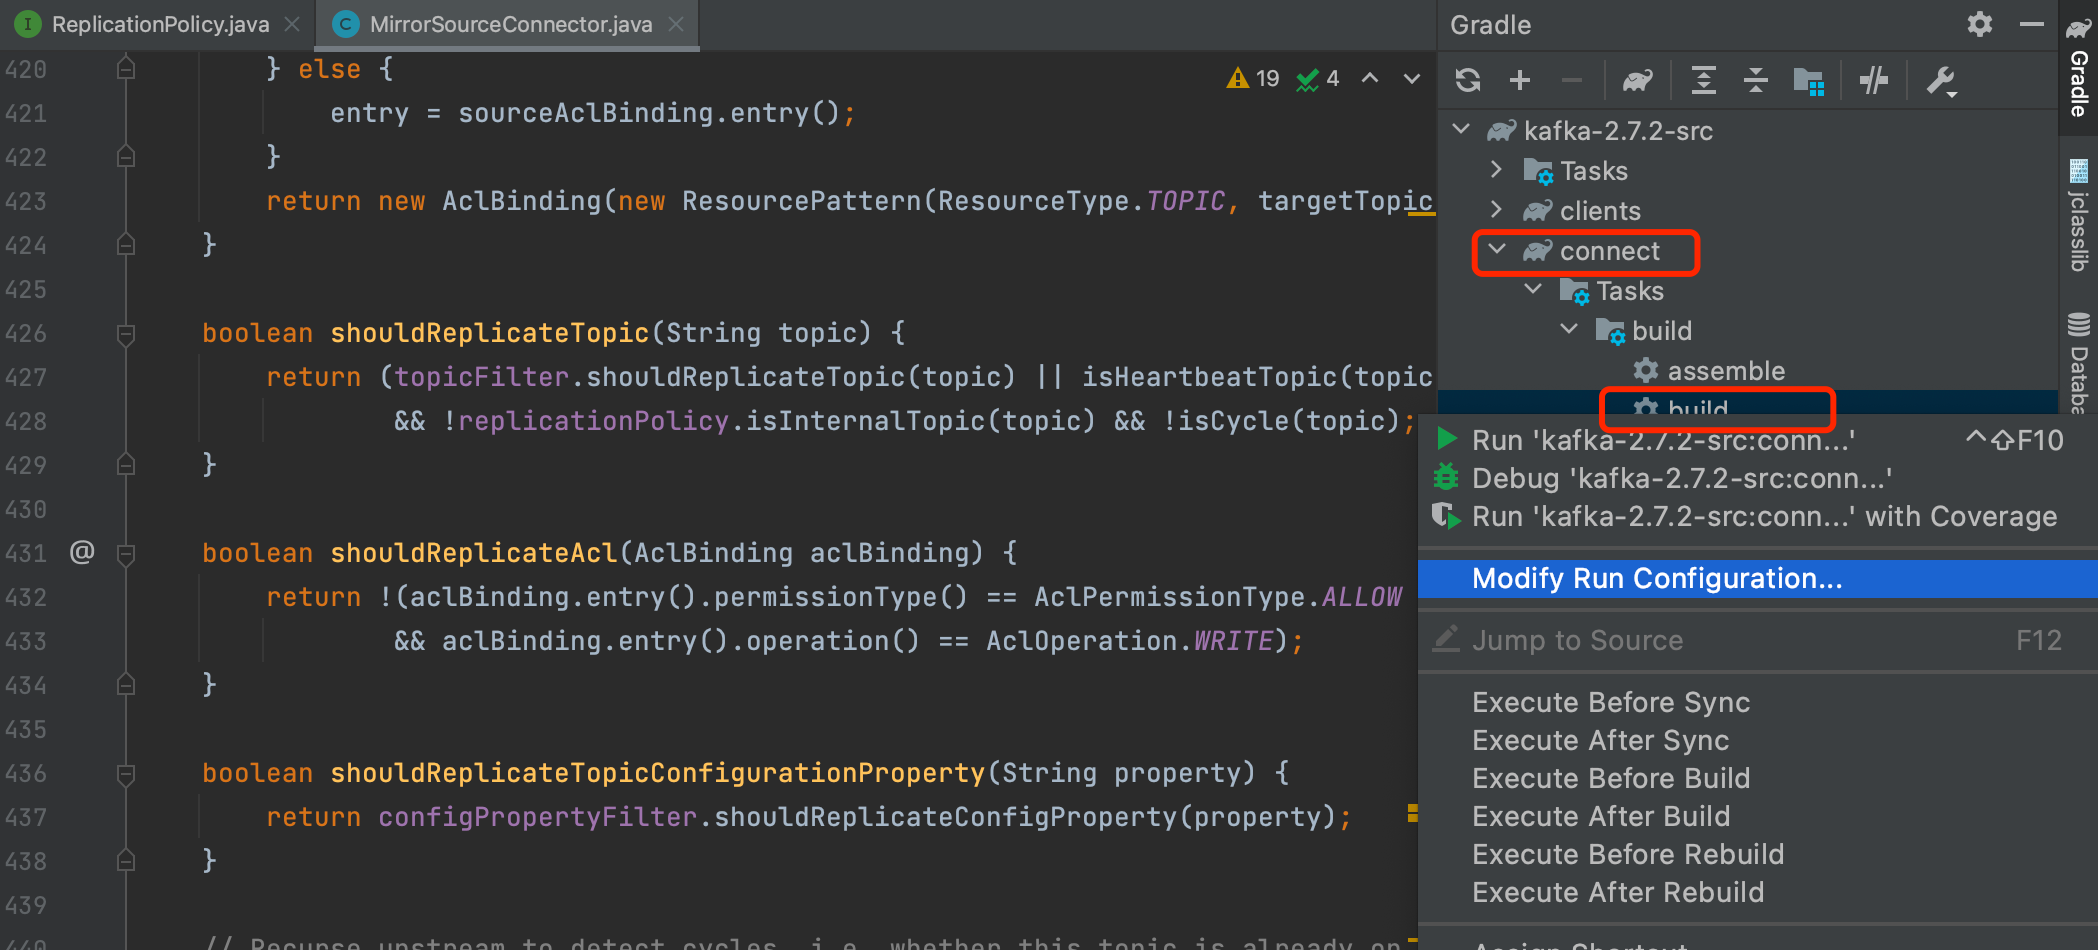The width and height of the screenshot is (2098, 950).
Task: Switch to MirrorSourceConnector.java tab
Action: coord(511,24)
